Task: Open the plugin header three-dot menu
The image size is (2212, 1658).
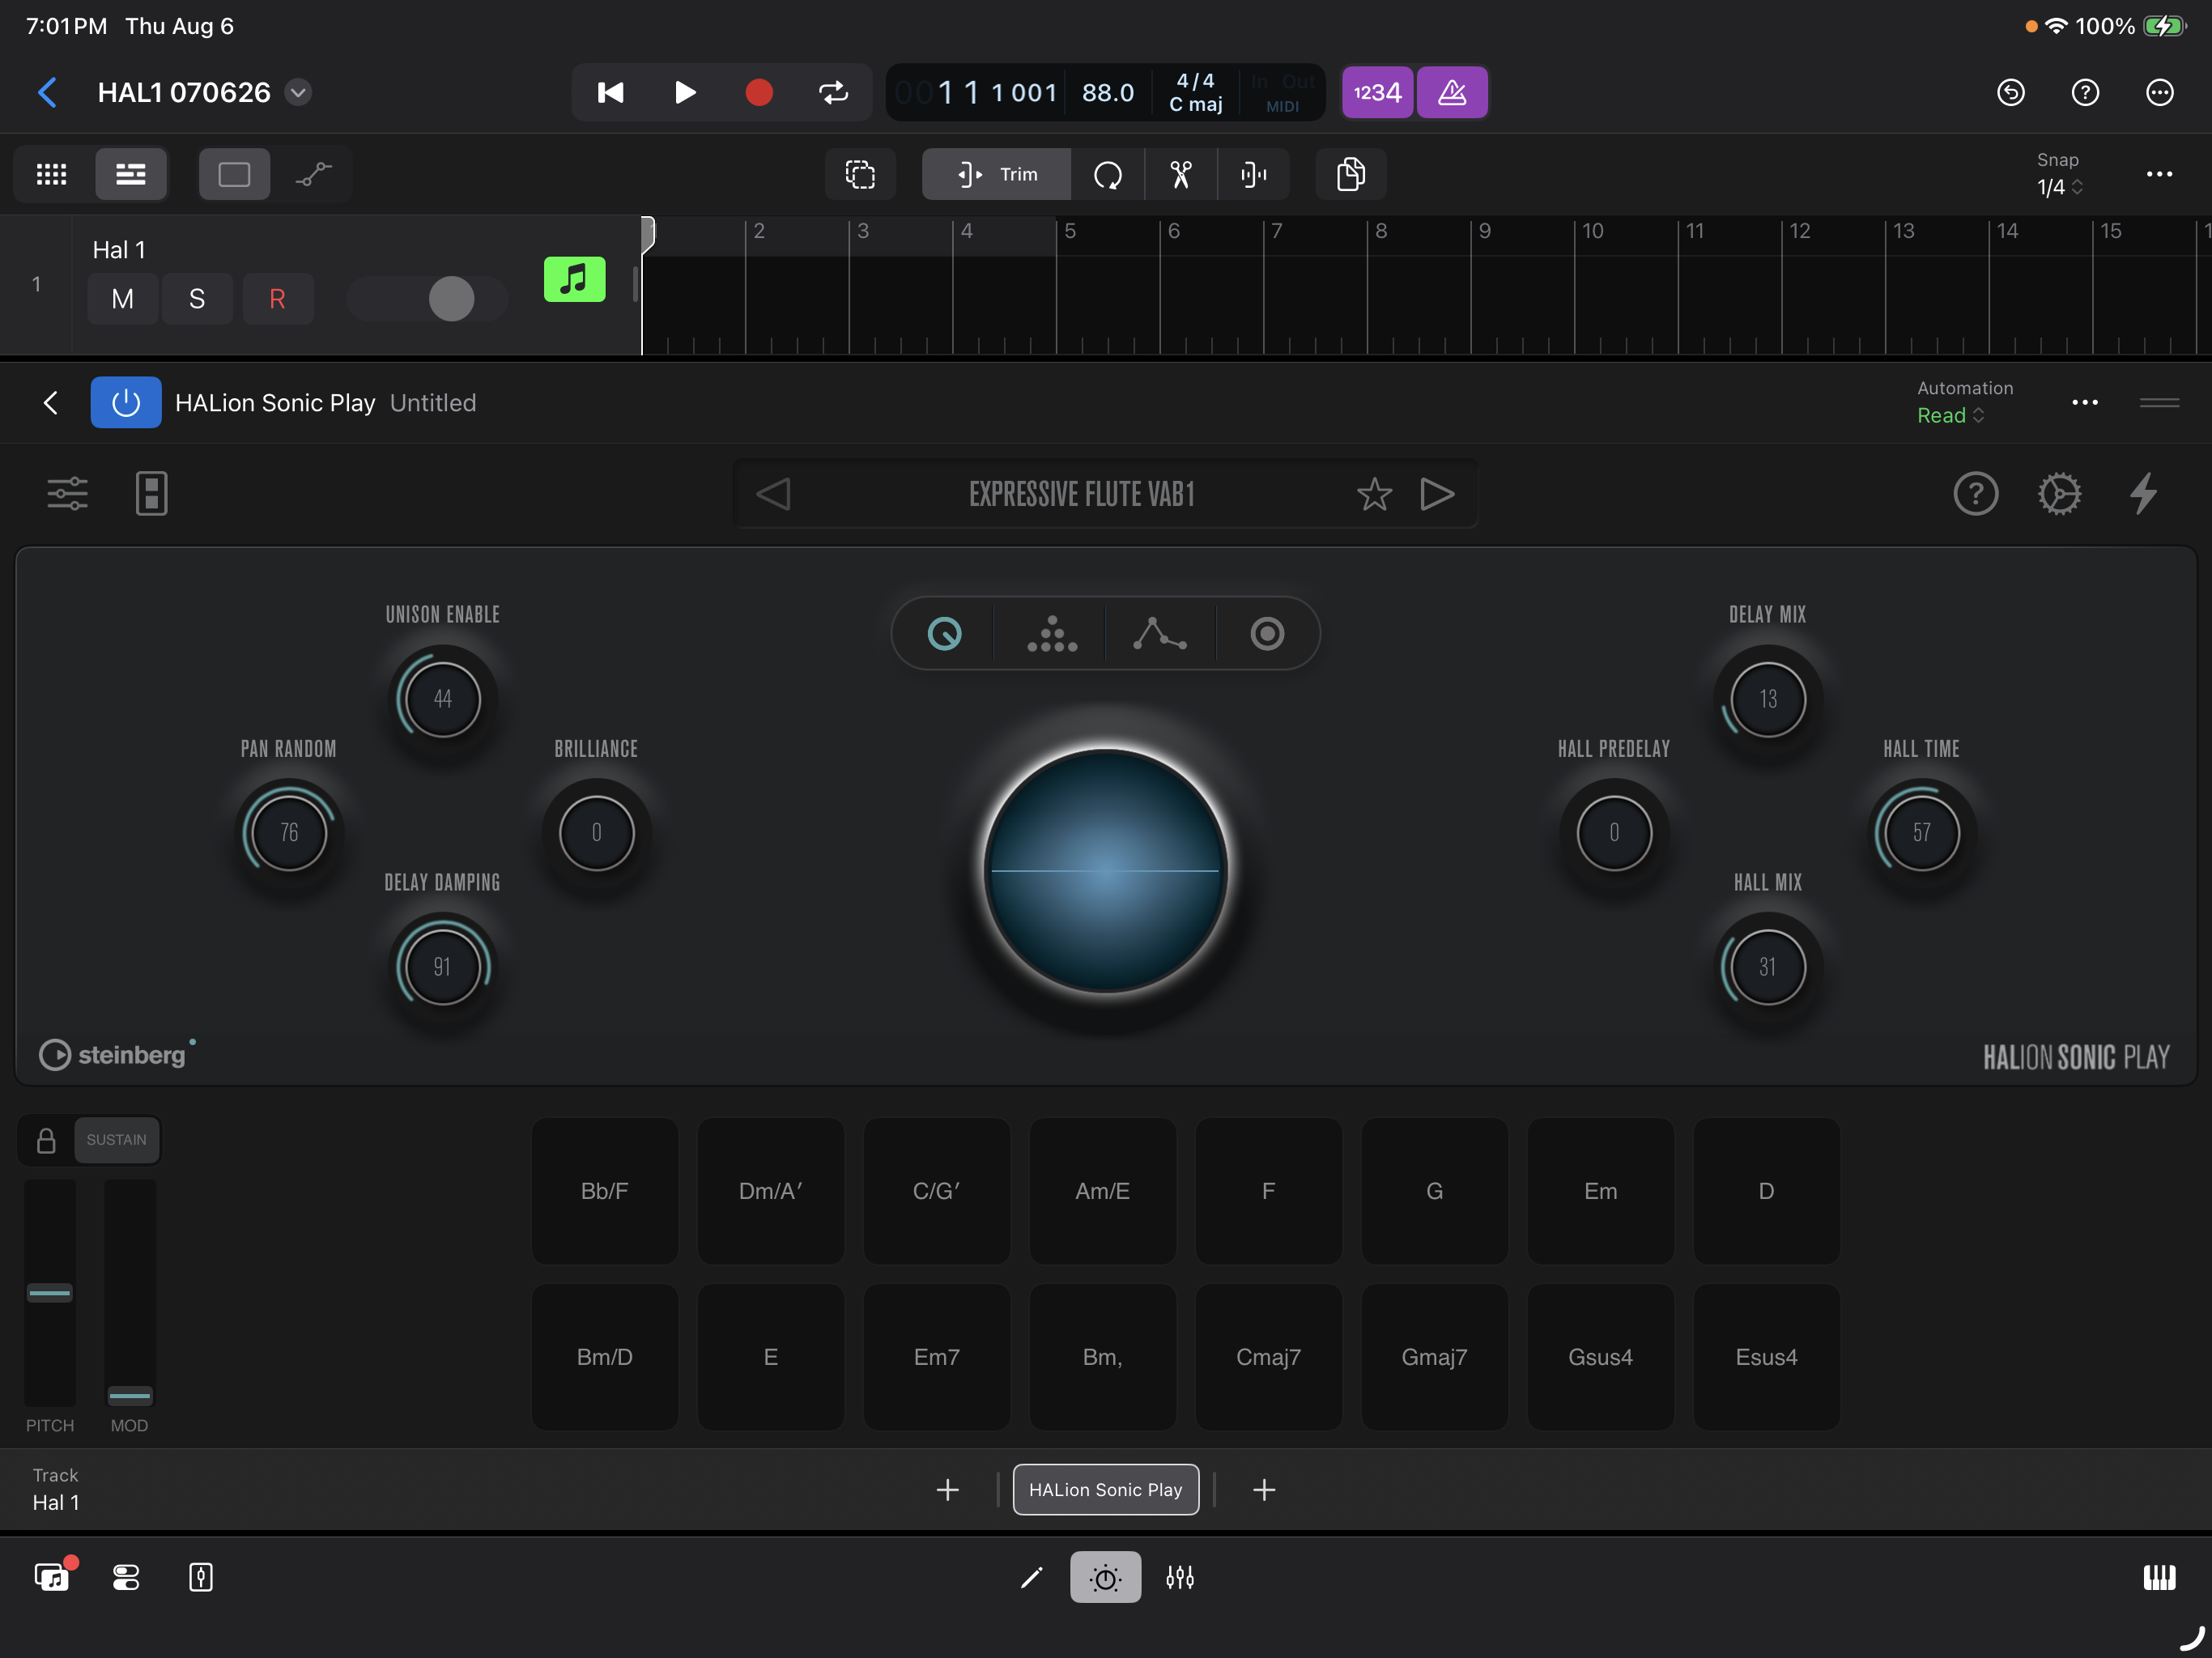Action: (2085, 402)
